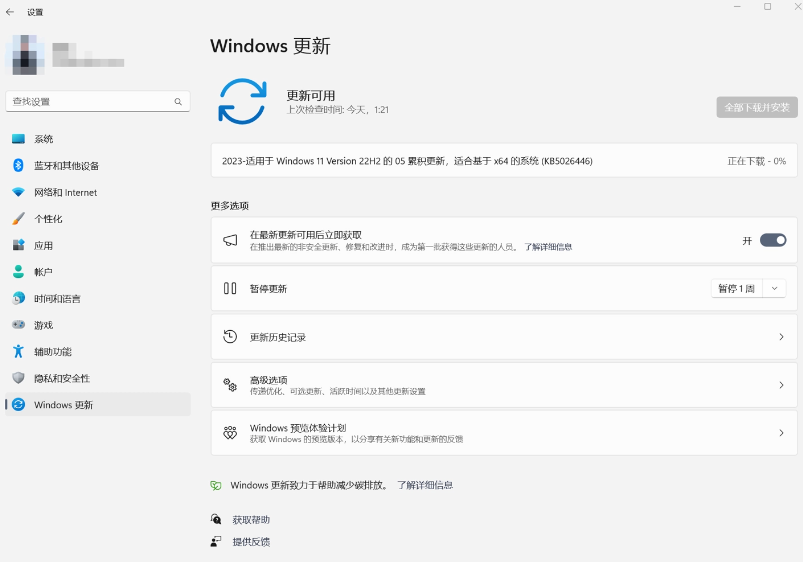This screenshot has width=803, height=569.
Task: Open 系统 settings label in sidebar
Action: tap(44, 139)
